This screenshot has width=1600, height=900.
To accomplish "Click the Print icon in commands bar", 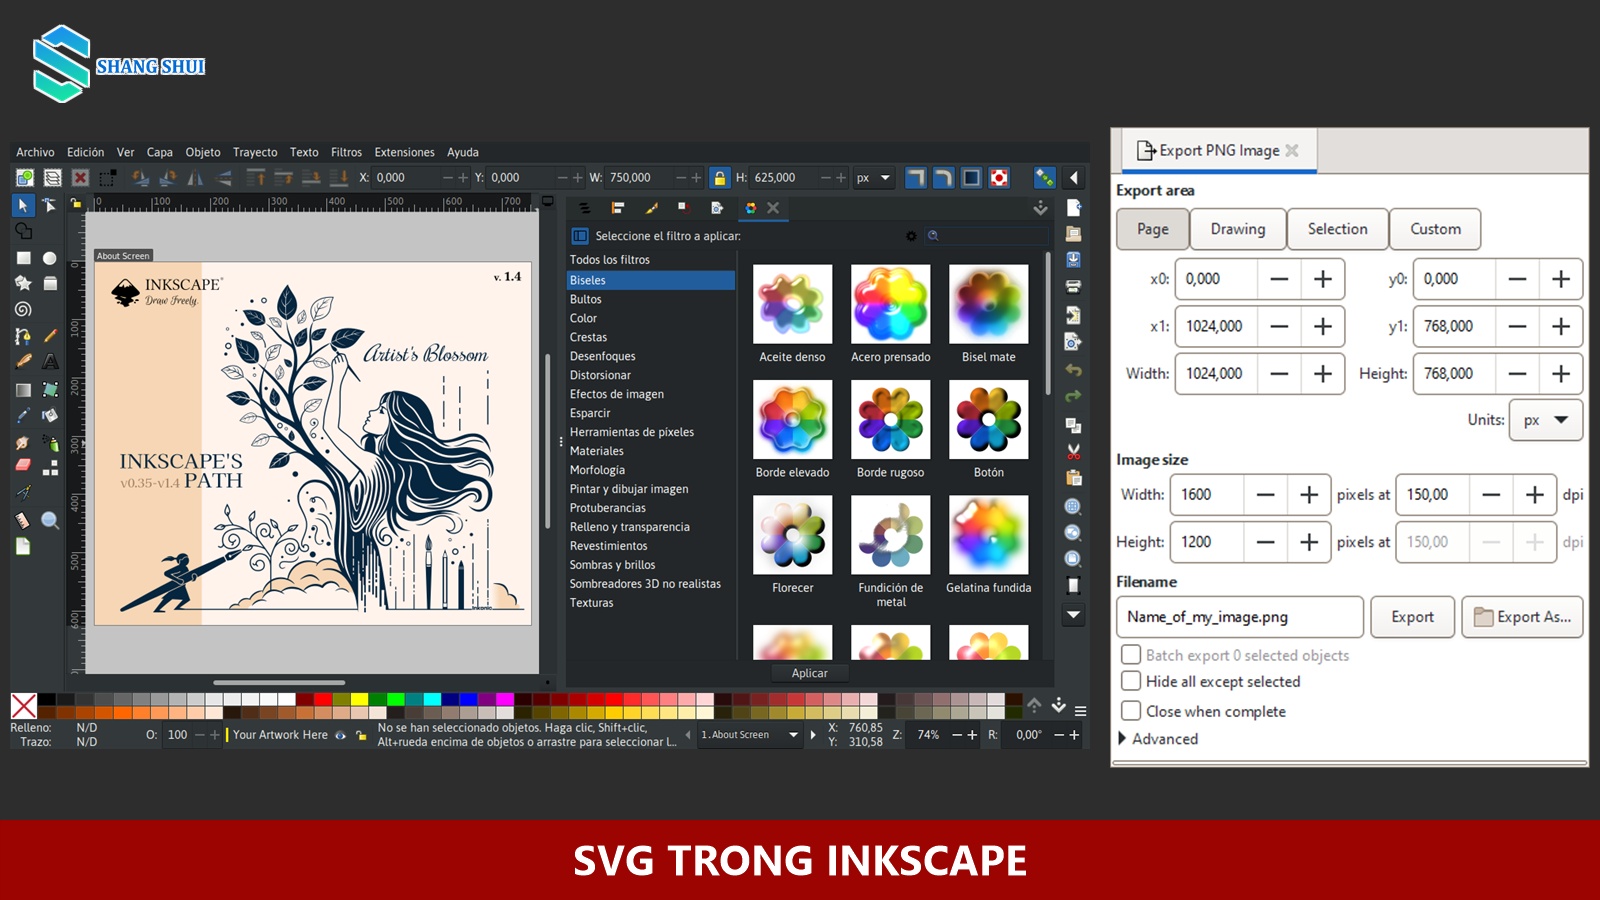I will point(1073,287).
